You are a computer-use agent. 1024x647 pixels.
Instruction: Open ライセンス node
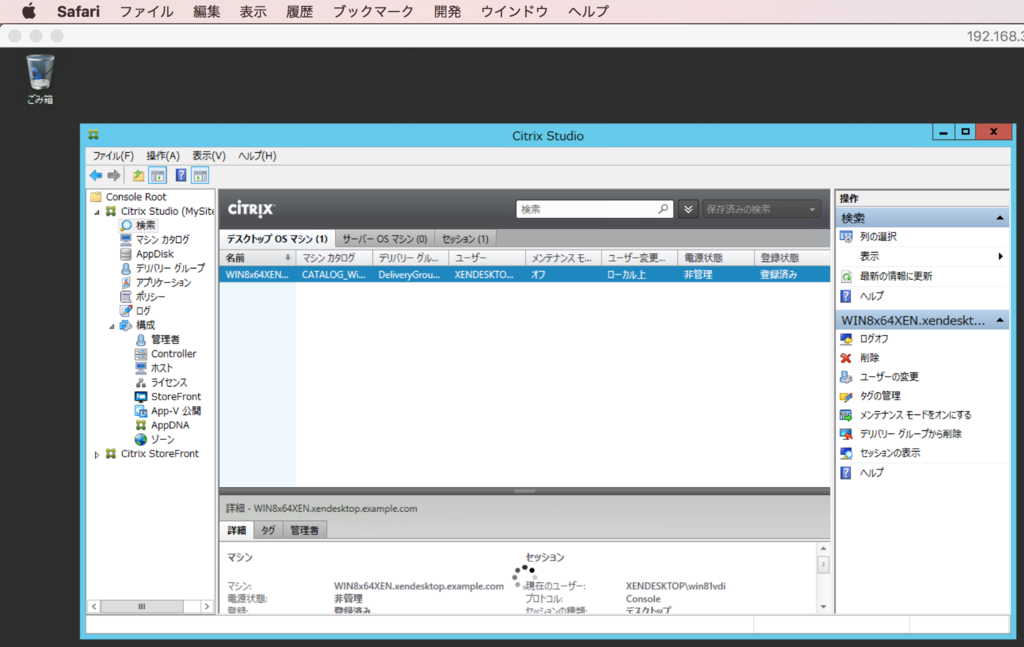(169, 383)
